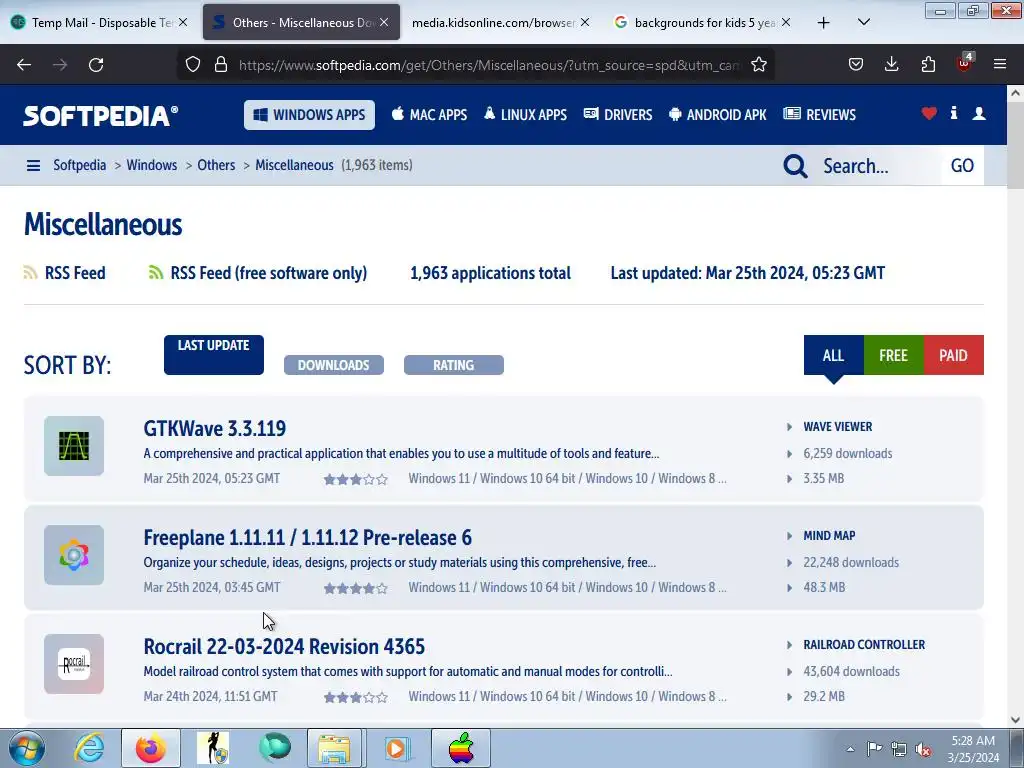
Task: Click the search magnifier icon
Action: 795,166
